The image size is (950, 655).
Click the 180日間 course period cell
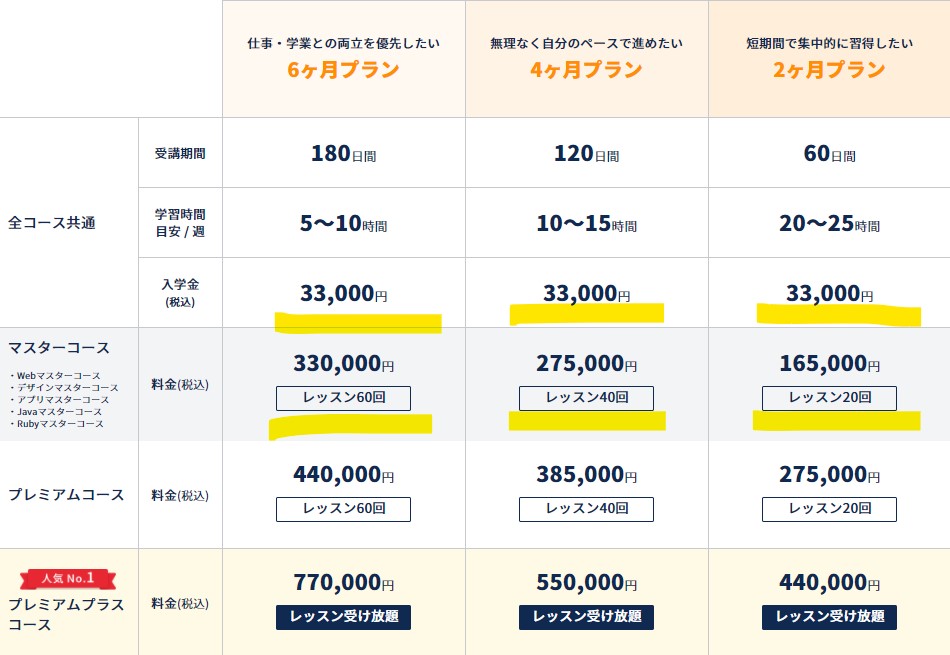tap(344, 153)
